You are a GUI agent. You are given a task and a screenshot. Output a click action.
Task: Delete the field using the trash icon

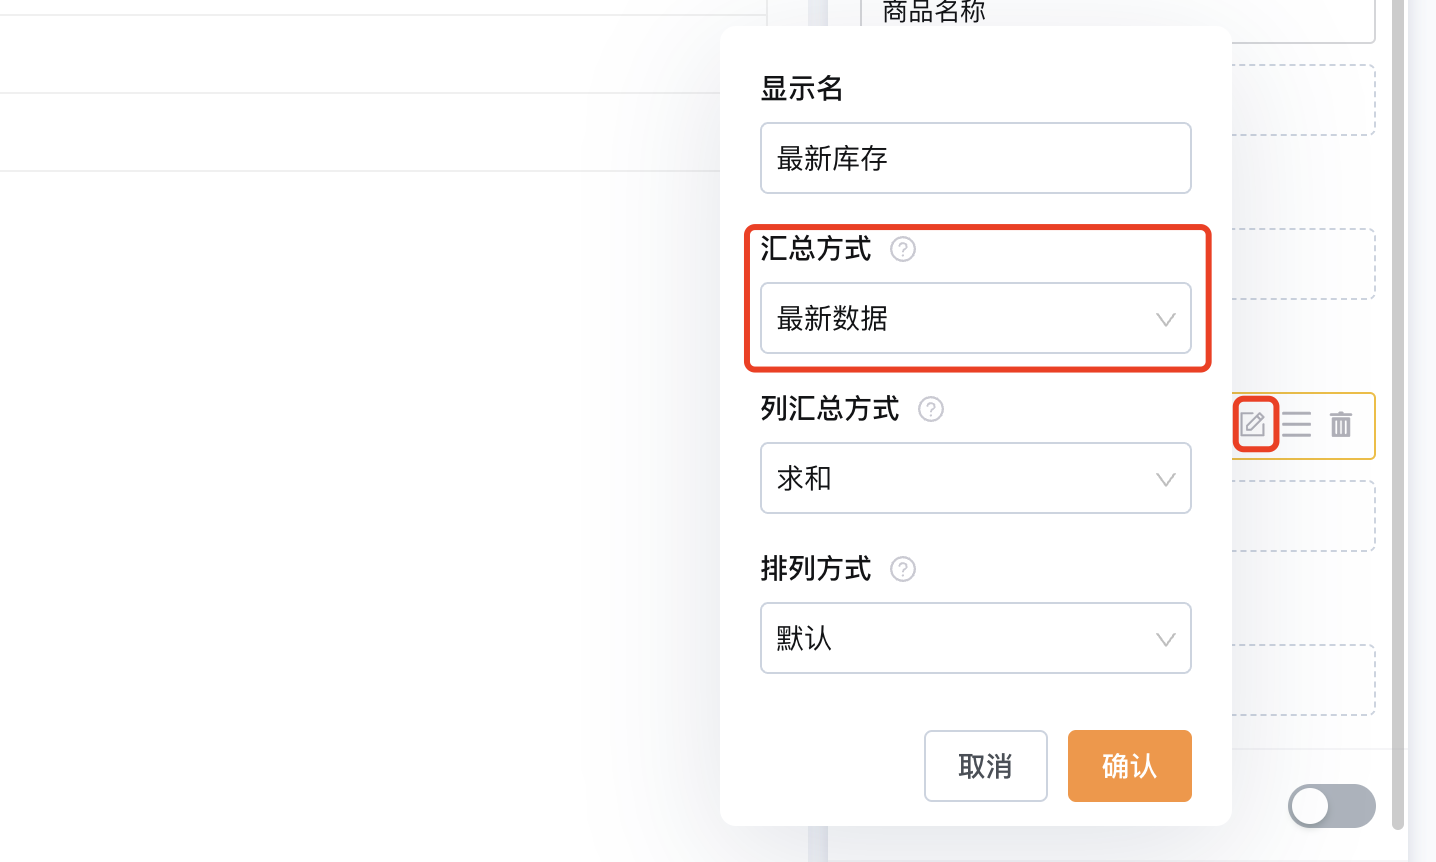1341,425
